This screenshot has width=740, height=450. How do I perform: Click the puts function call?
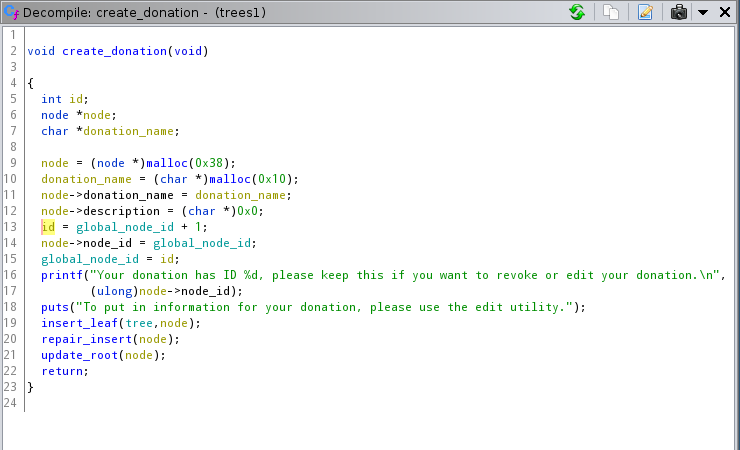point(55,308)
